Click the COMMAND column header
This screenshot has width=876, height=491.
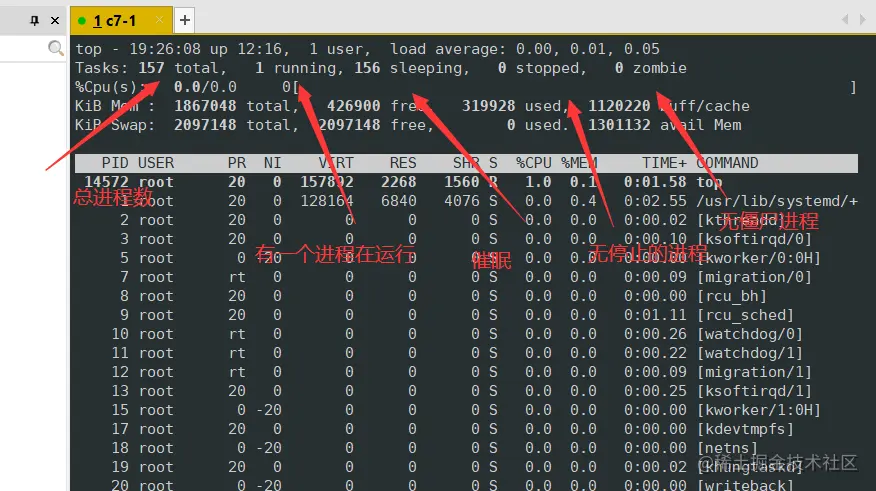click(727, 163)
